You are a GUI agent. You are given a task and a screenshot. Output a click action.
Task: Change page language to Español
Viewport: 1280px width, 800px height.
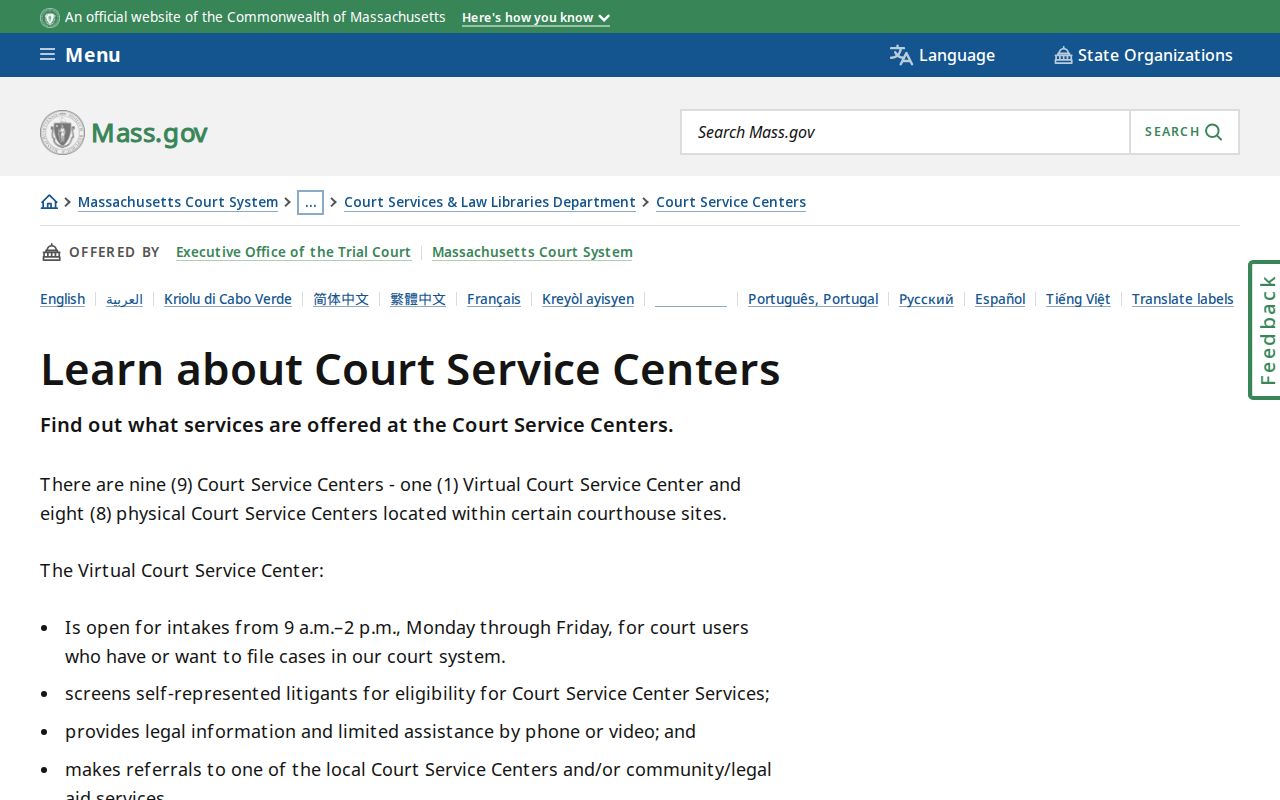(x=1000, y=299)
